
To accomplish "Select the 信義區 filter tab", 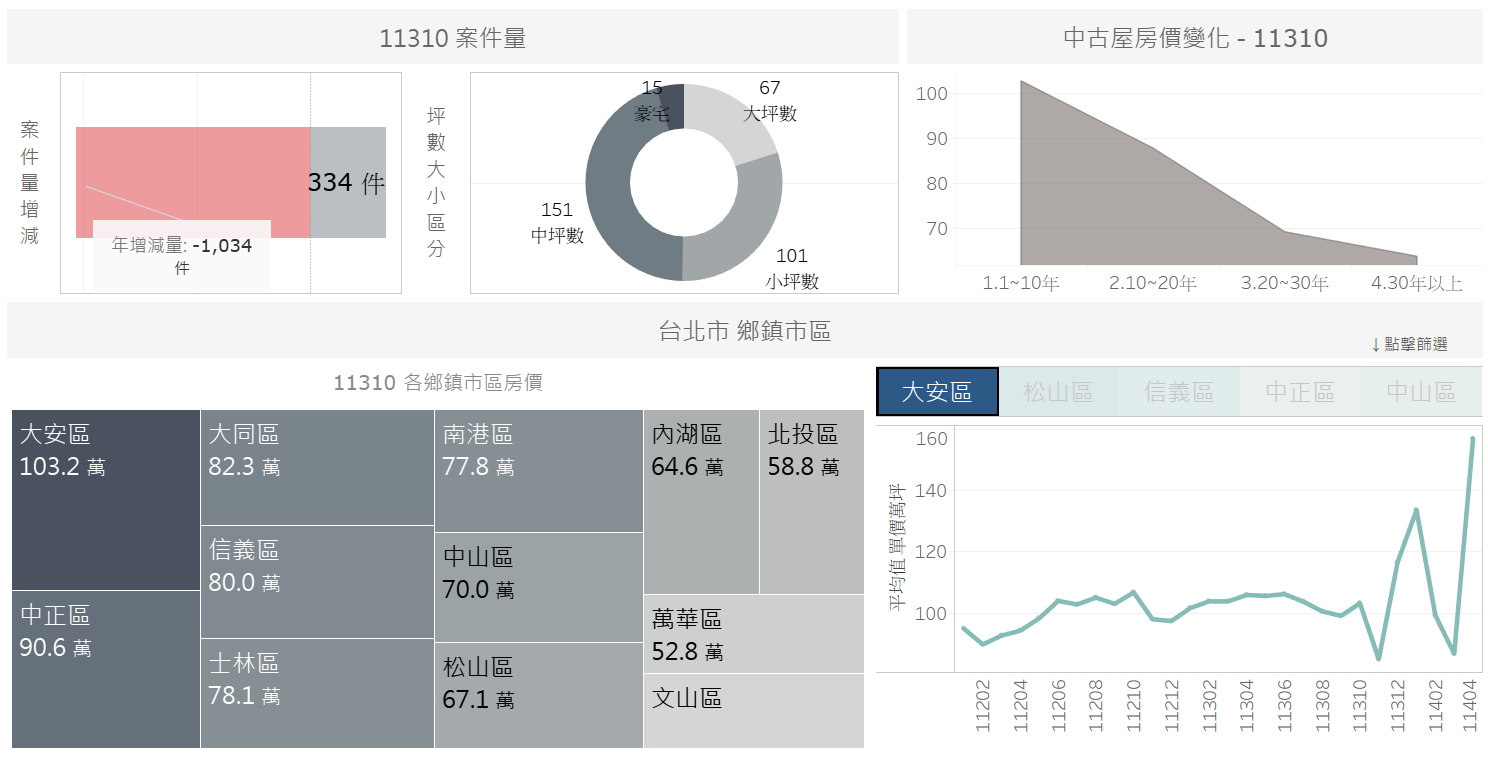I will tap(1179, 392).
